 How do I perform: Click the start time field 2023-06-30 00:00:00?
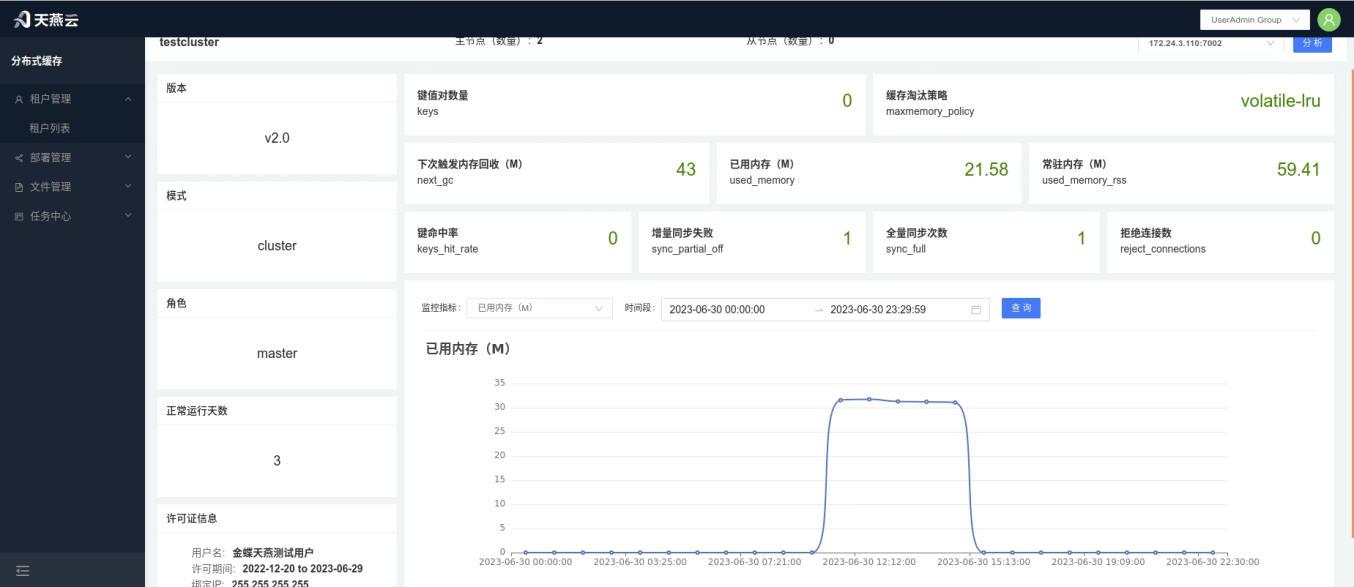717,309
